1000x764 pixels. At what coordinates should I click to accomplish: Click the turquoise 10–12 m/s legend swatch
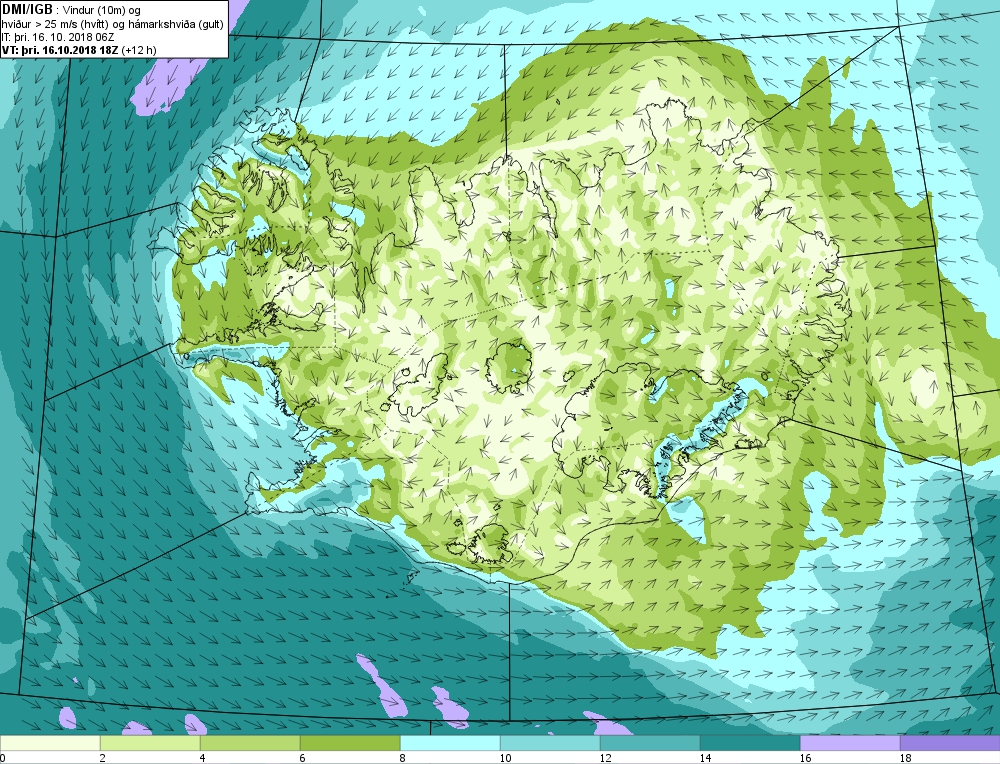(x=550, y=744)
